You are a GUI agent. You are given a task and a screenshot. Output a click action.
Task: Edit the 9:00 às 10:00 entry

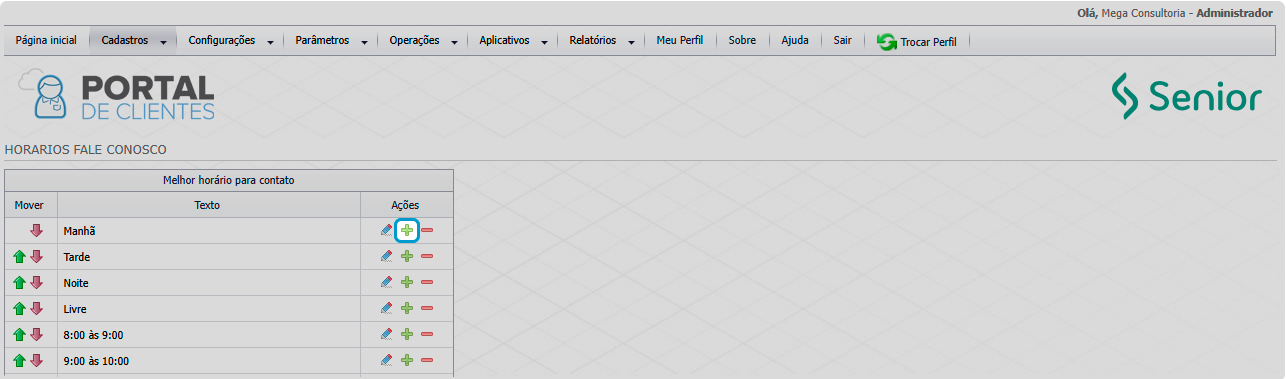point(387,361)
